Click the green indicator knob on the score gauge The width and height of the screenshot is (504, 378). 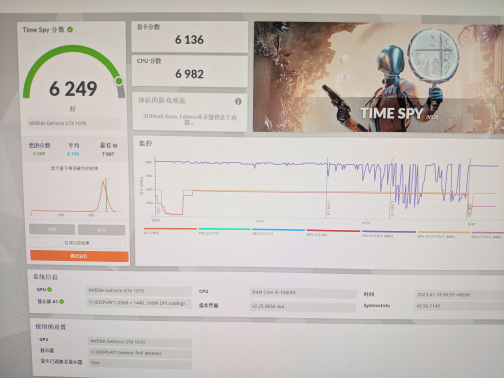click(119, 81)
